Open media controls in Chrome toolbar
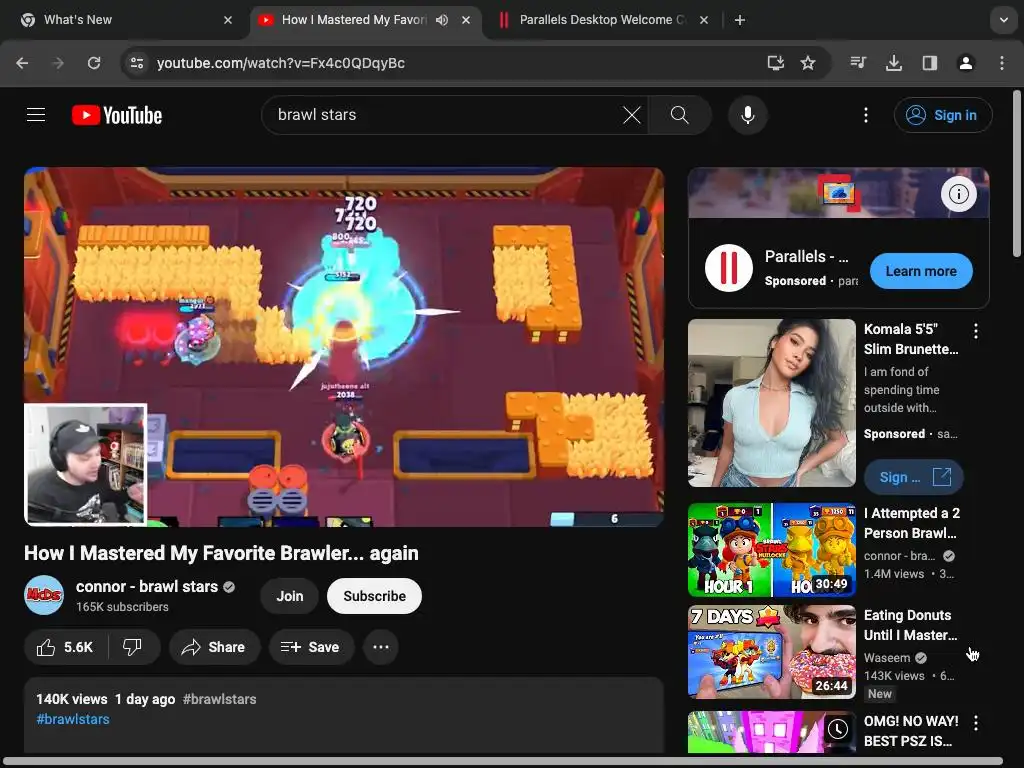Viewport: 1024px width, 768px height. [858, 63]
